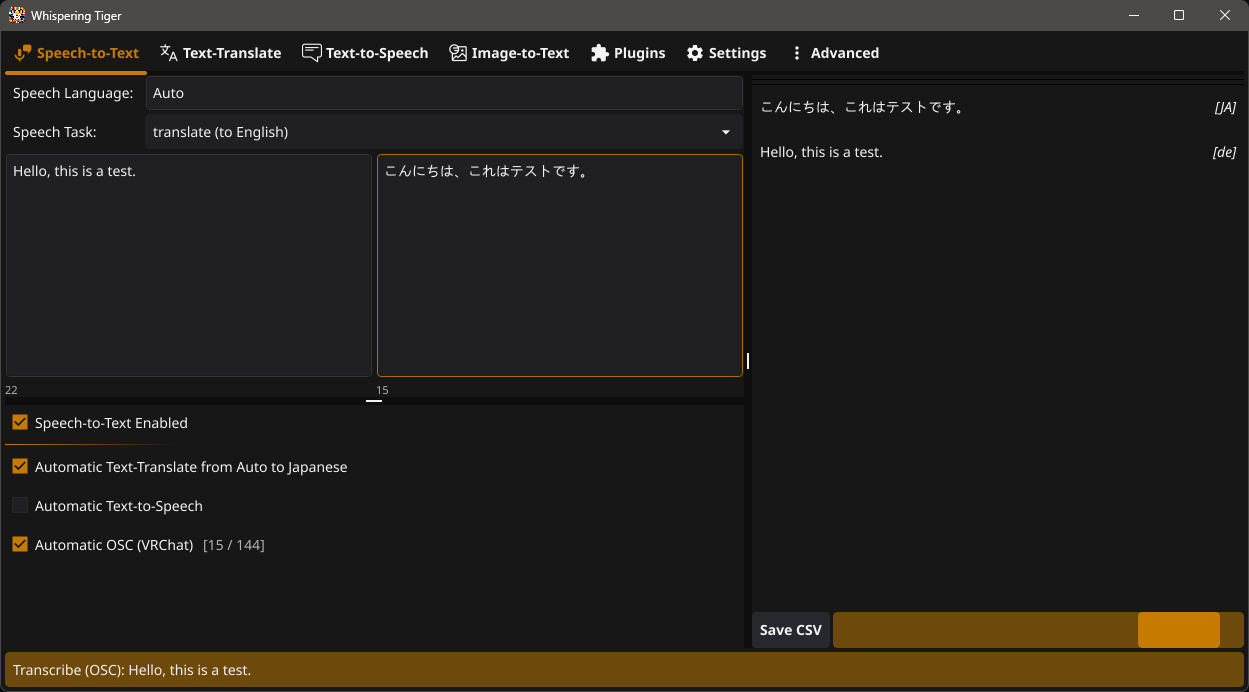The image size is (1249, 692).
Task: Click the Text-to-Speech speech bubble icon
Action: [311, 52]
